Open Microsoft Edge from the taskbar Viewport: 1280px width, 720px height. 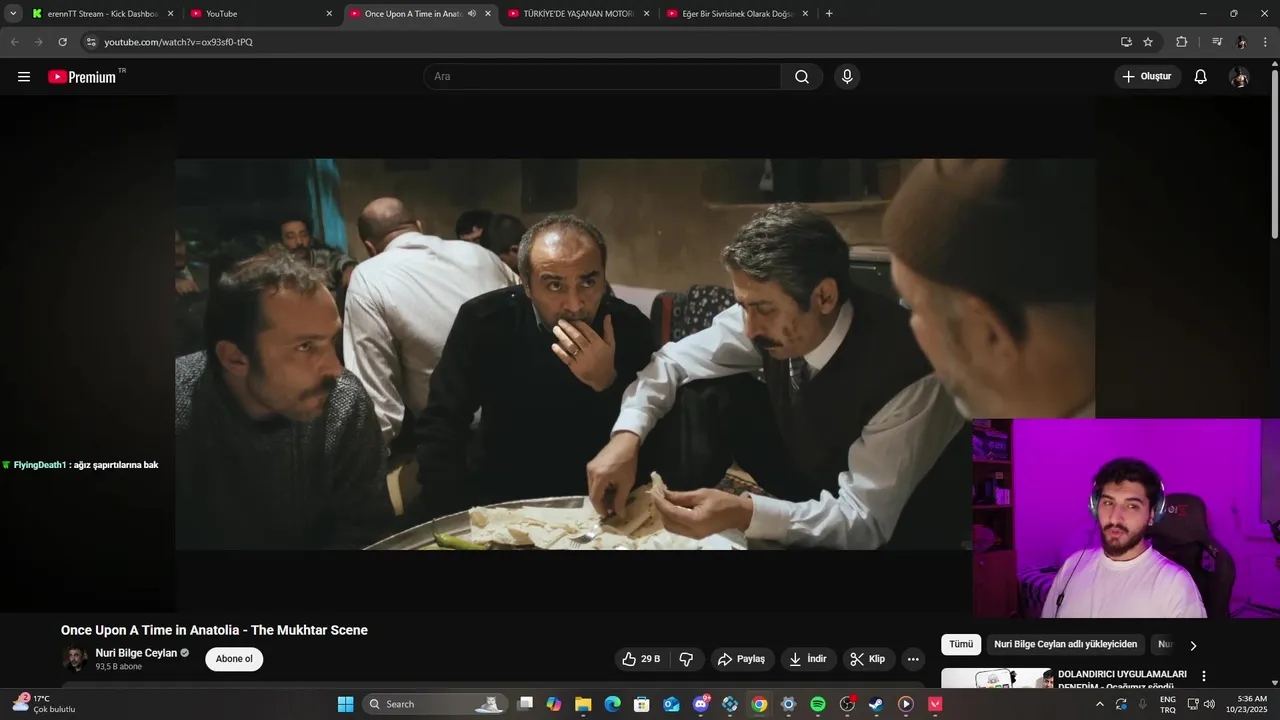(x=613, y=704)
